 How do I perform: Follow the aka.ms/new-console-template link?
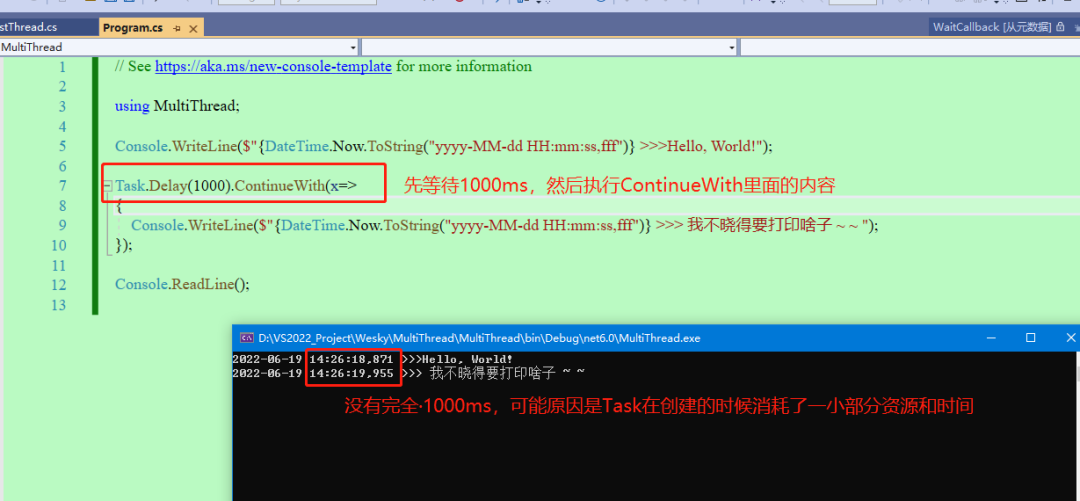point(273,67)
